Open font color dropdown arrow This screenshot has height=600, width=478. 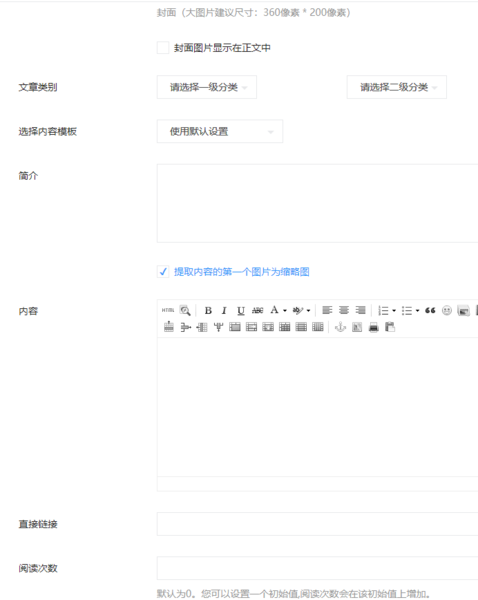click(x=285, y=311)
